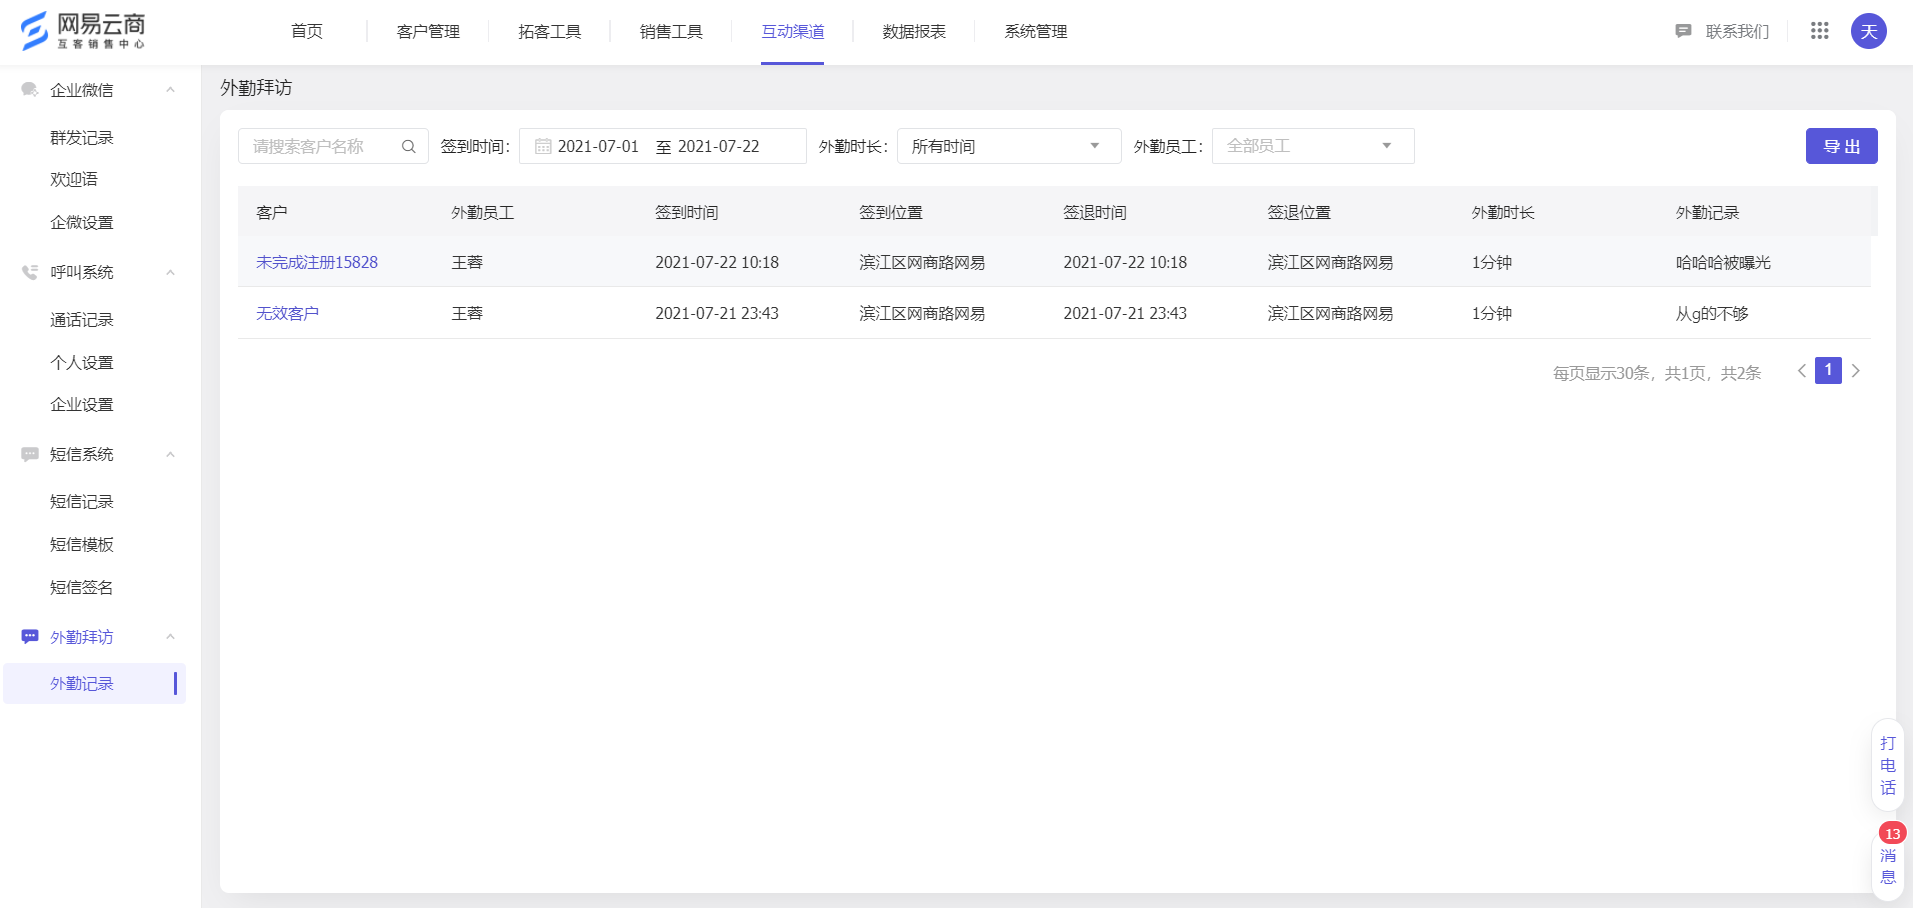Open the 客户管理 tab

(x=428, y=31)
